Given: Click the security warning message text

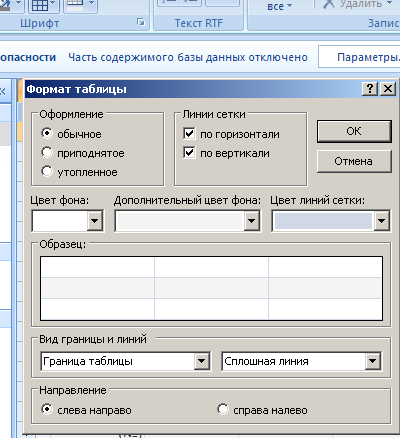Looking at the screenshot, I should (188, 57).
